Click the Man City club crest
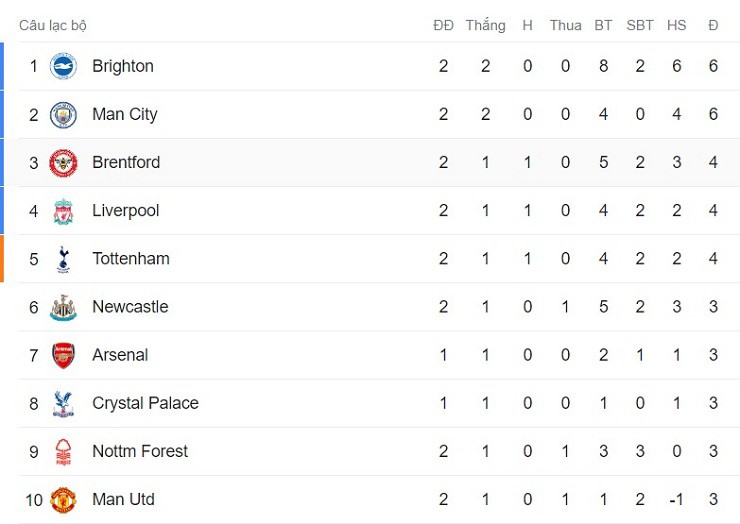Screen dimensions: 740x524 click(63, 114)
